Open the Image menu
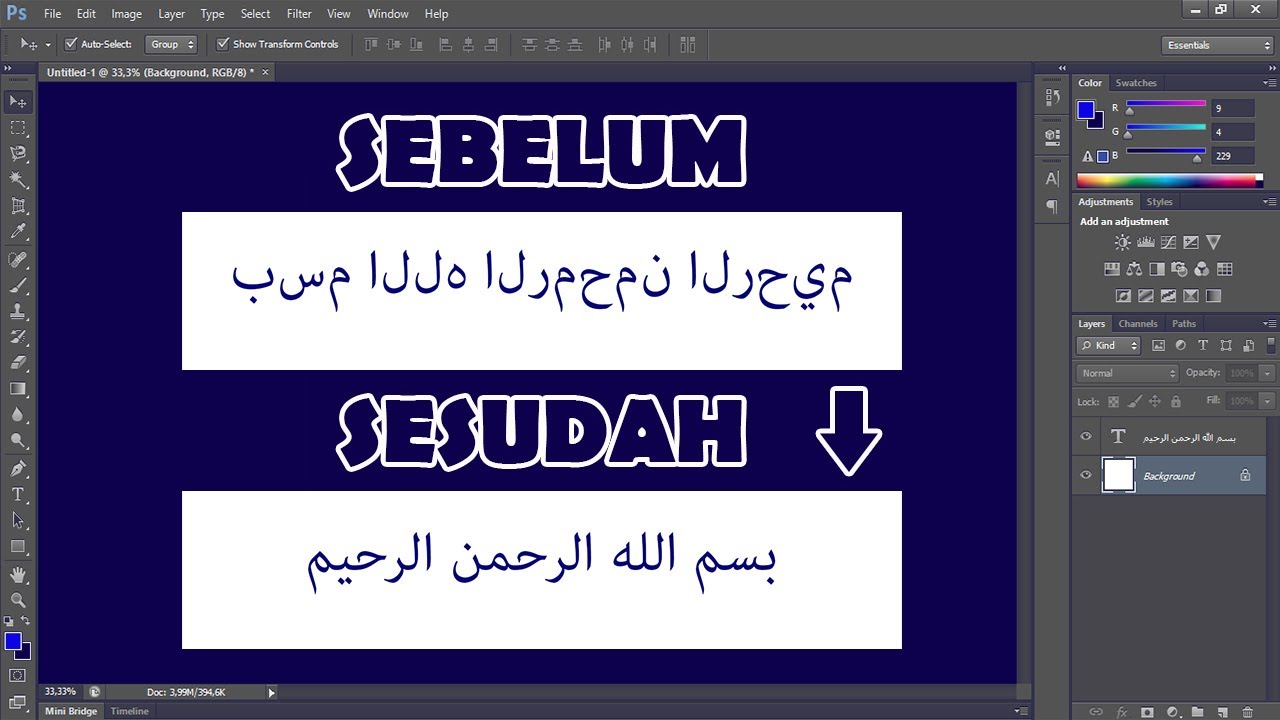The height and width of the screenshot is (720, 1280). (126, 14)
